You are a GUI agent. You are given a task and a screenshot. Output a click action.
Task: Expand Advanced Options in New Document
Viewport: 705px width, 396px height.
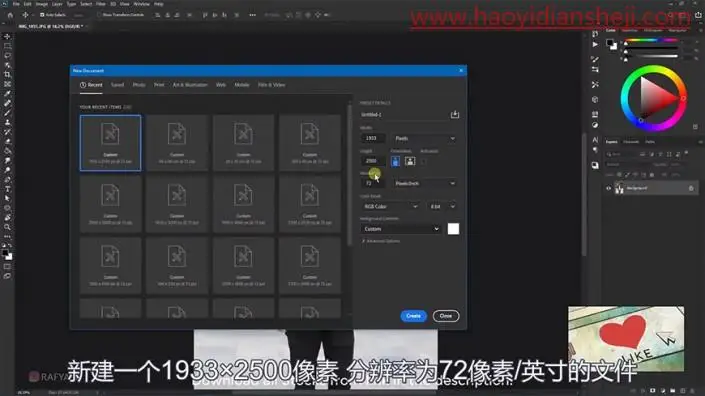click(381, 241)
